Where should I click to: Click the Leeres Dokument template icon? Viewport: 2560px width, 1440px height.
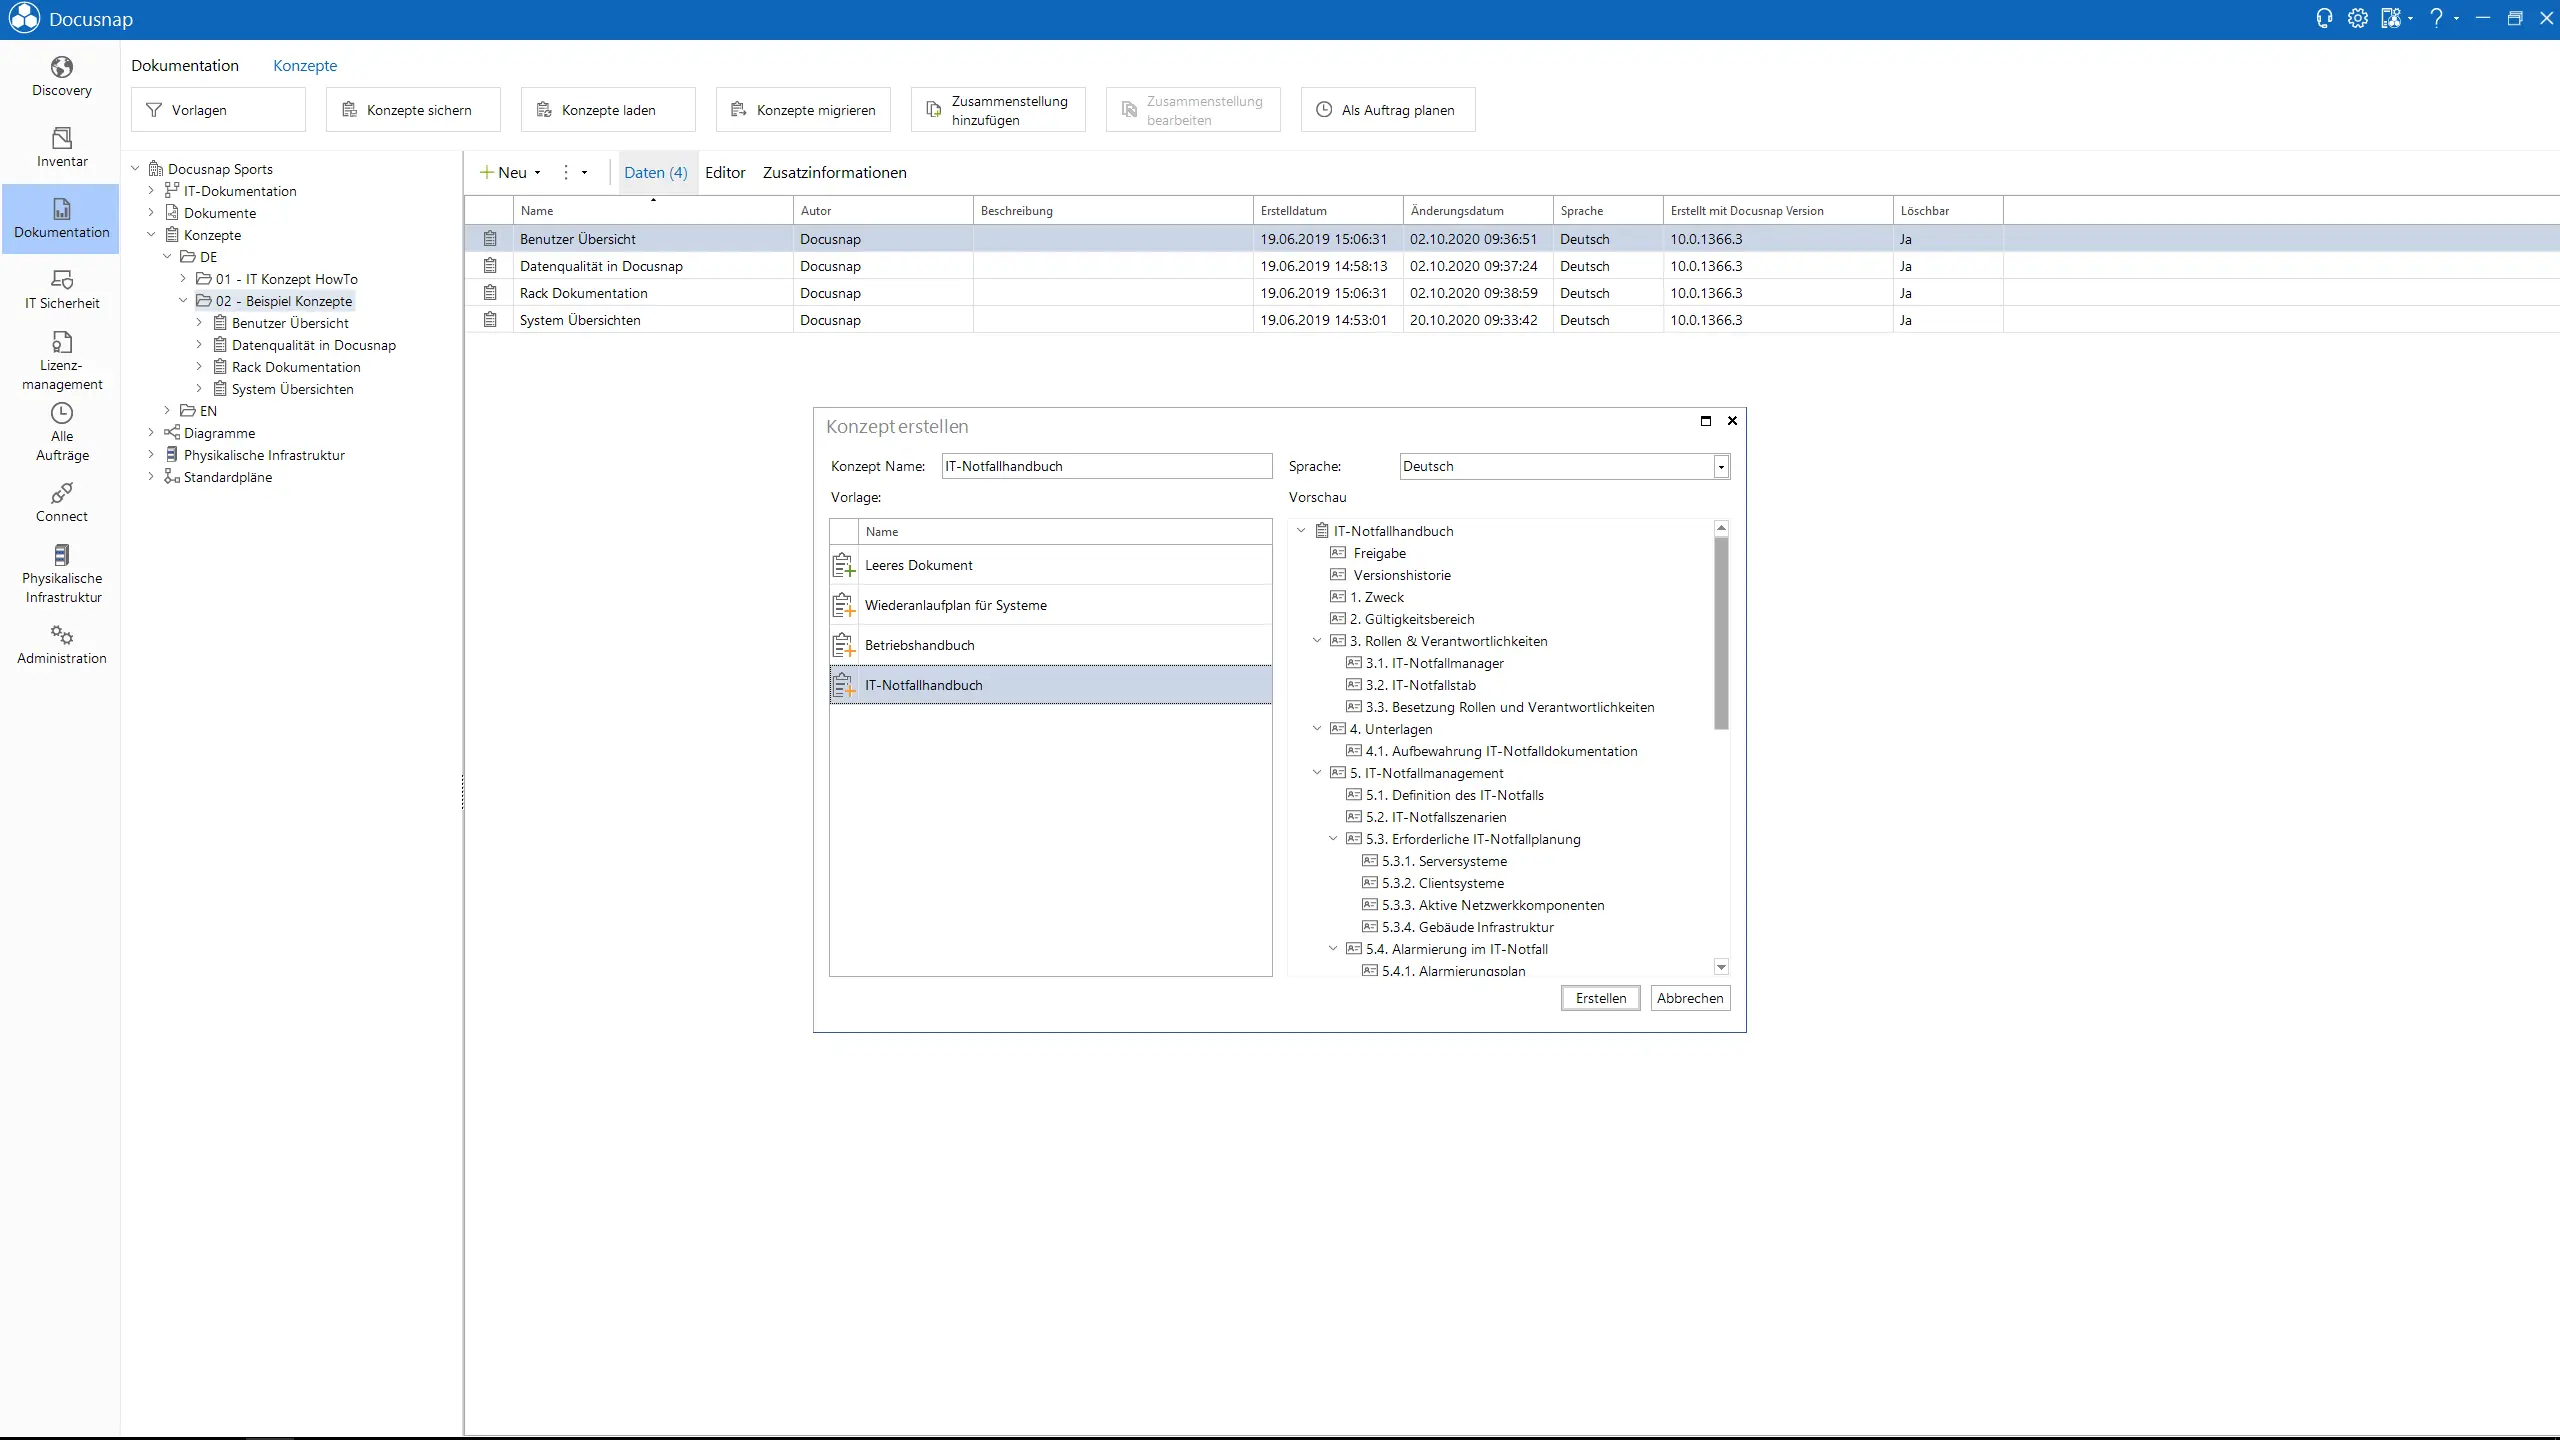coord(844,566)
